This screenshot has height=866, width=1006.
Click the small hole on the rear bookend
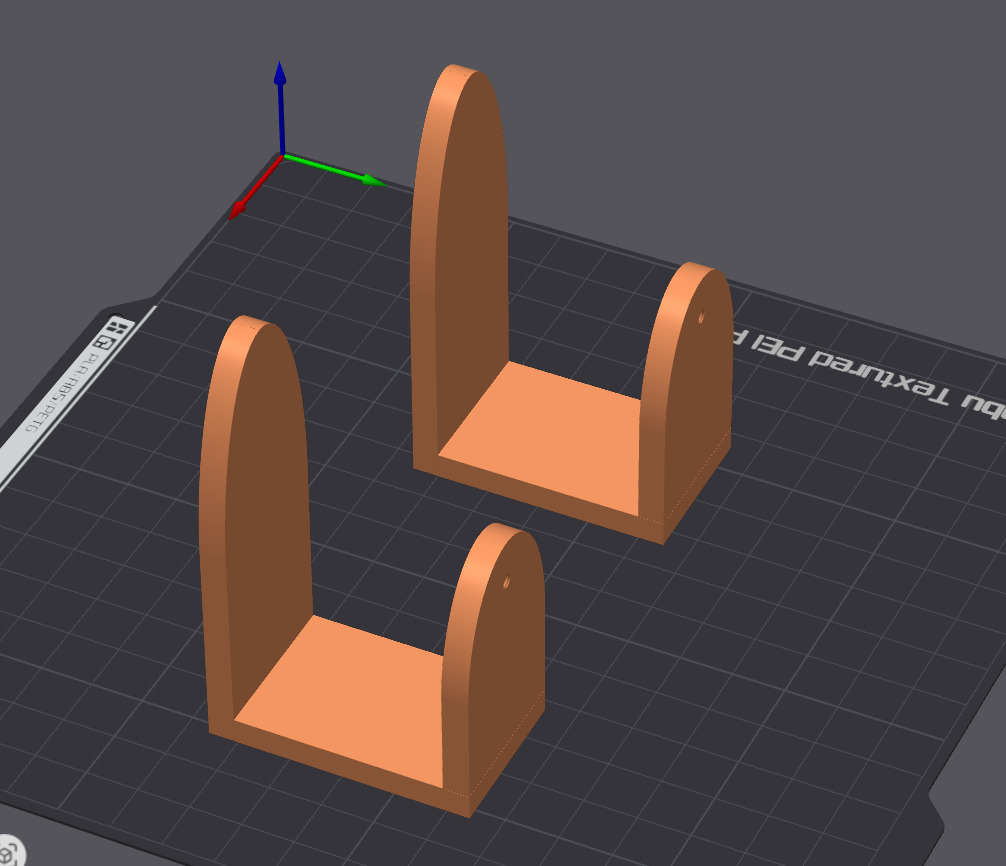701,316
